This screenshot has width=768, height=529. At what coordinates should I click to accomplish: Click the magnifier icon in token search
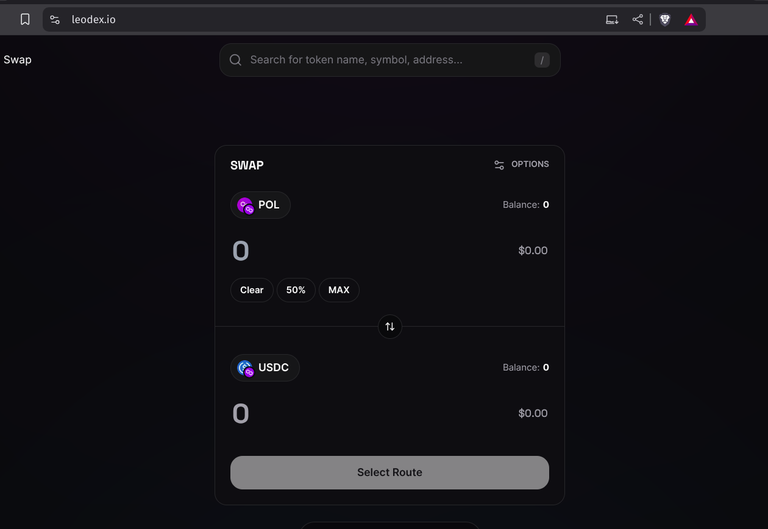(x=236, y=60)
